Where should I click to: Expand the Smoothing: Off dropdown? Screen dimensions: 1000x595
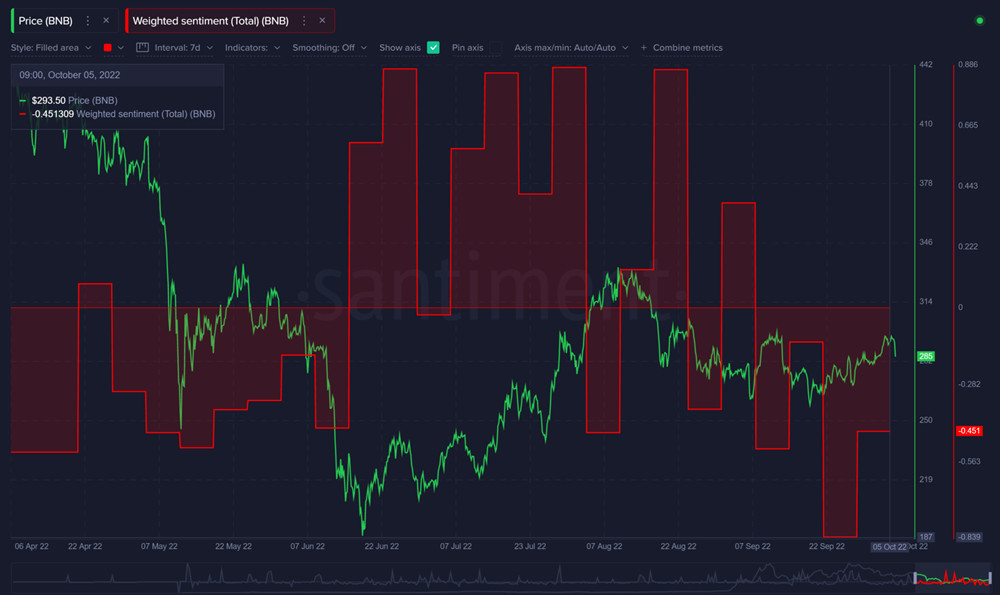[x=329, y=47]
